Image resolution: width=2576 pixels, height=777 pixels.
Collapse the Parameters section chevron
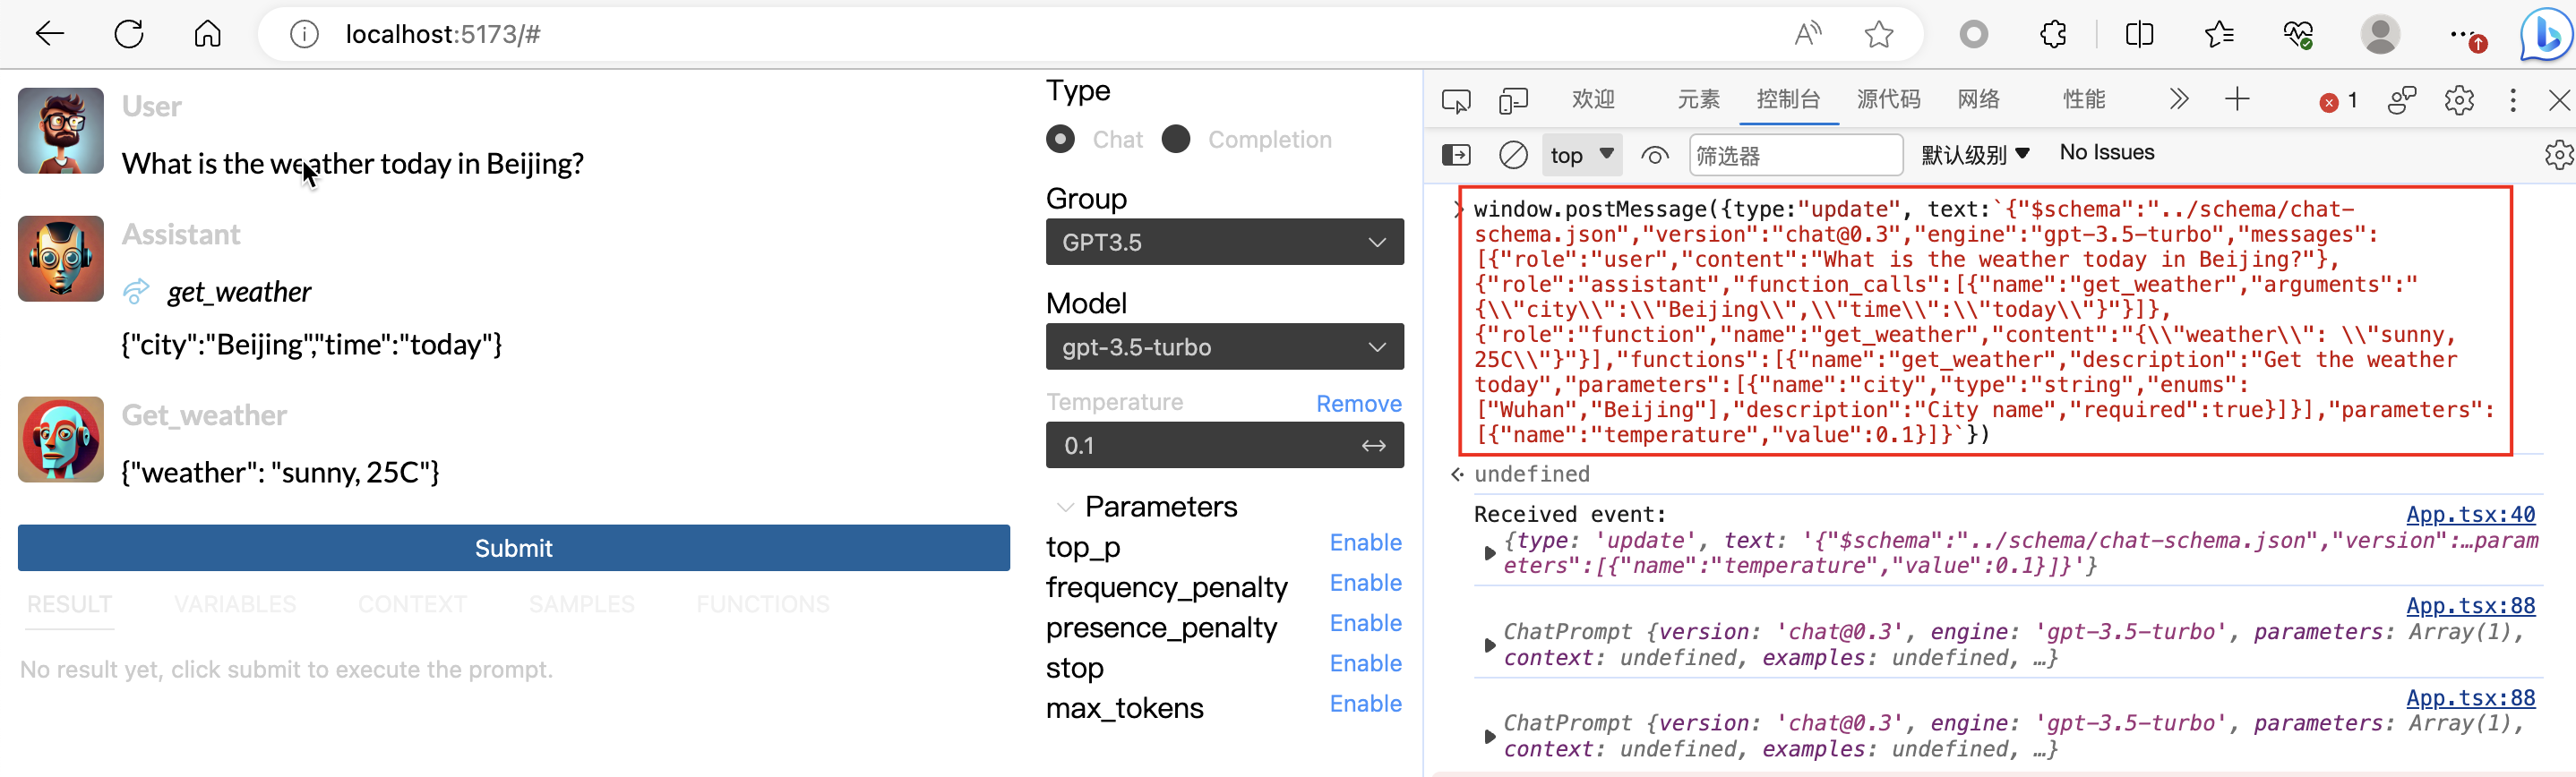(1065, 507)
